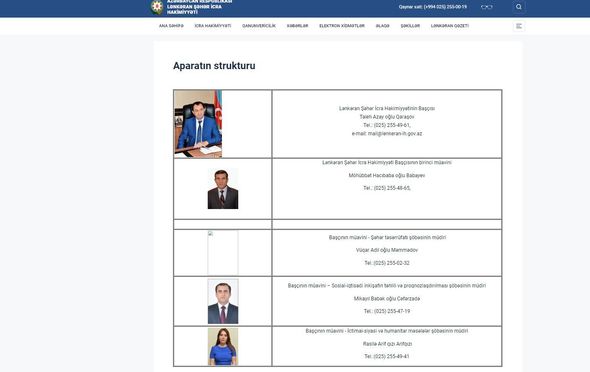Open the hamburger menu icon beside navigation
The height and width of the screenshot is (372, 590).
519,26
